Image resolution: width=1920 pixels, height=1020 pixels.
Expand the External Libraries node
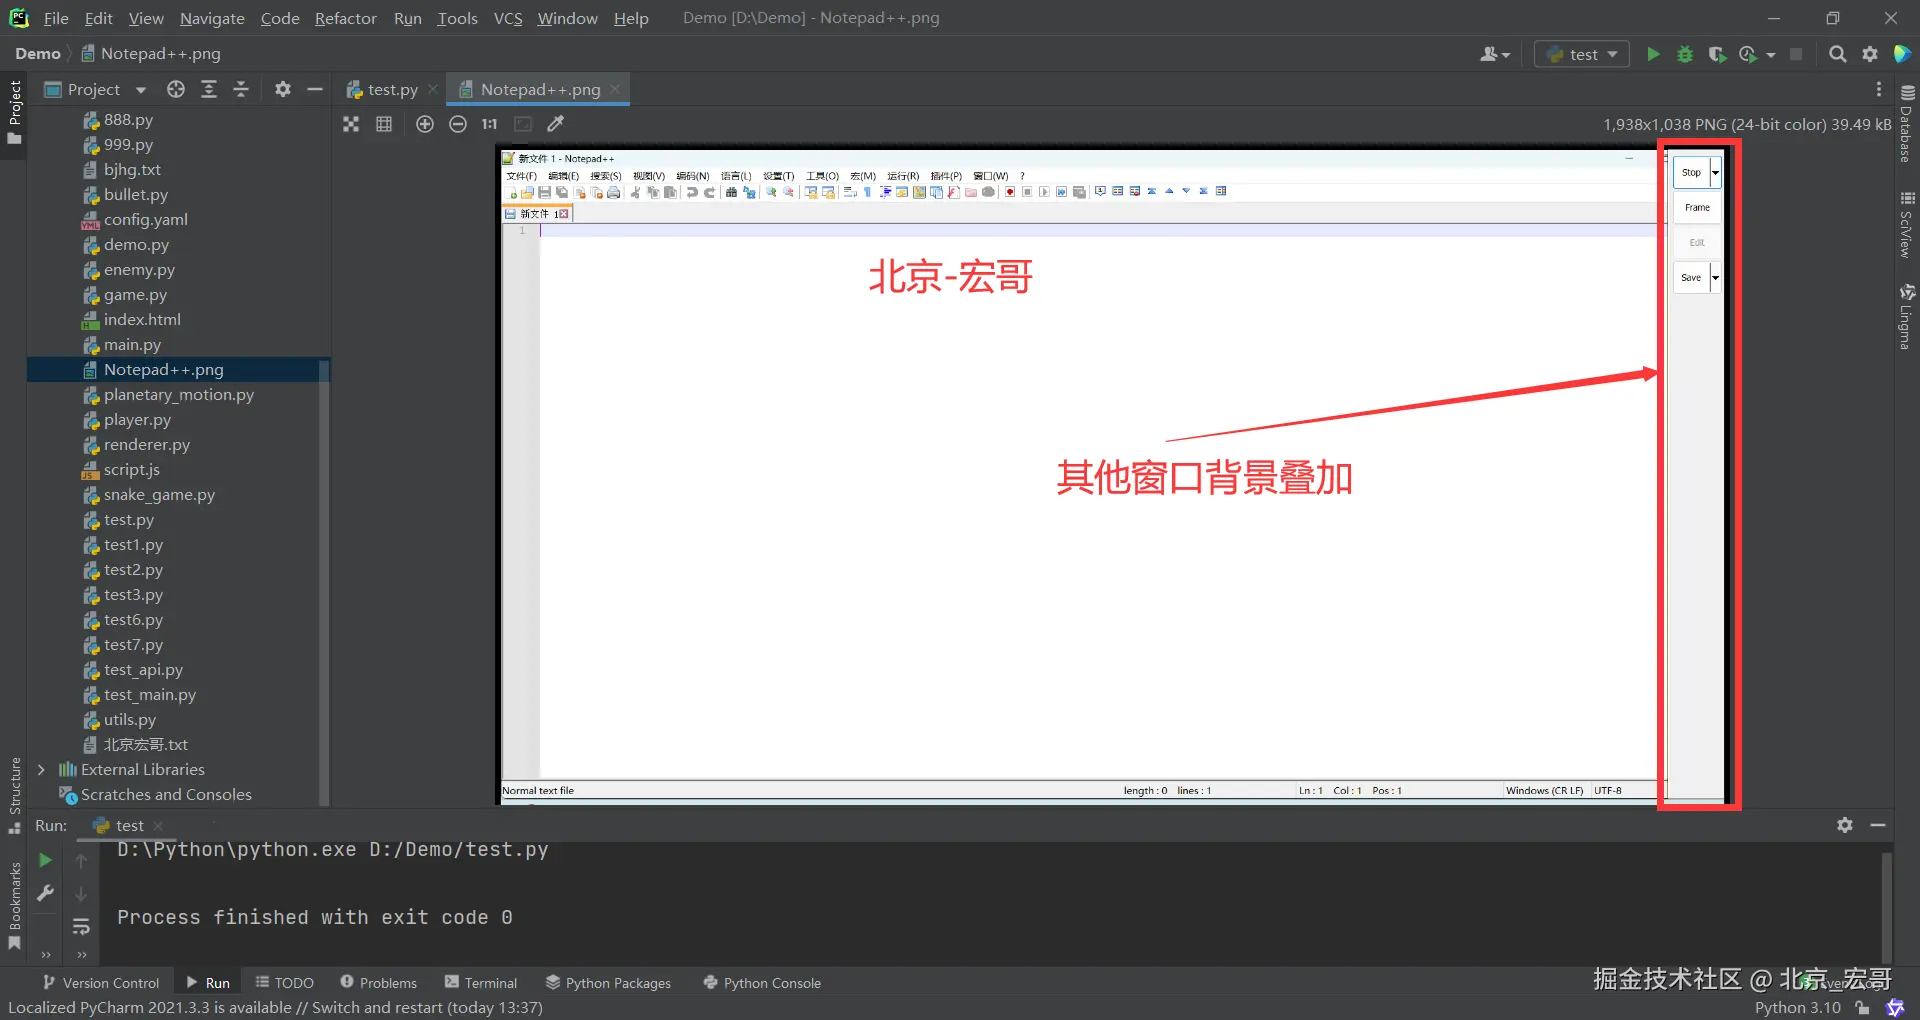click(x=41, y=770)
